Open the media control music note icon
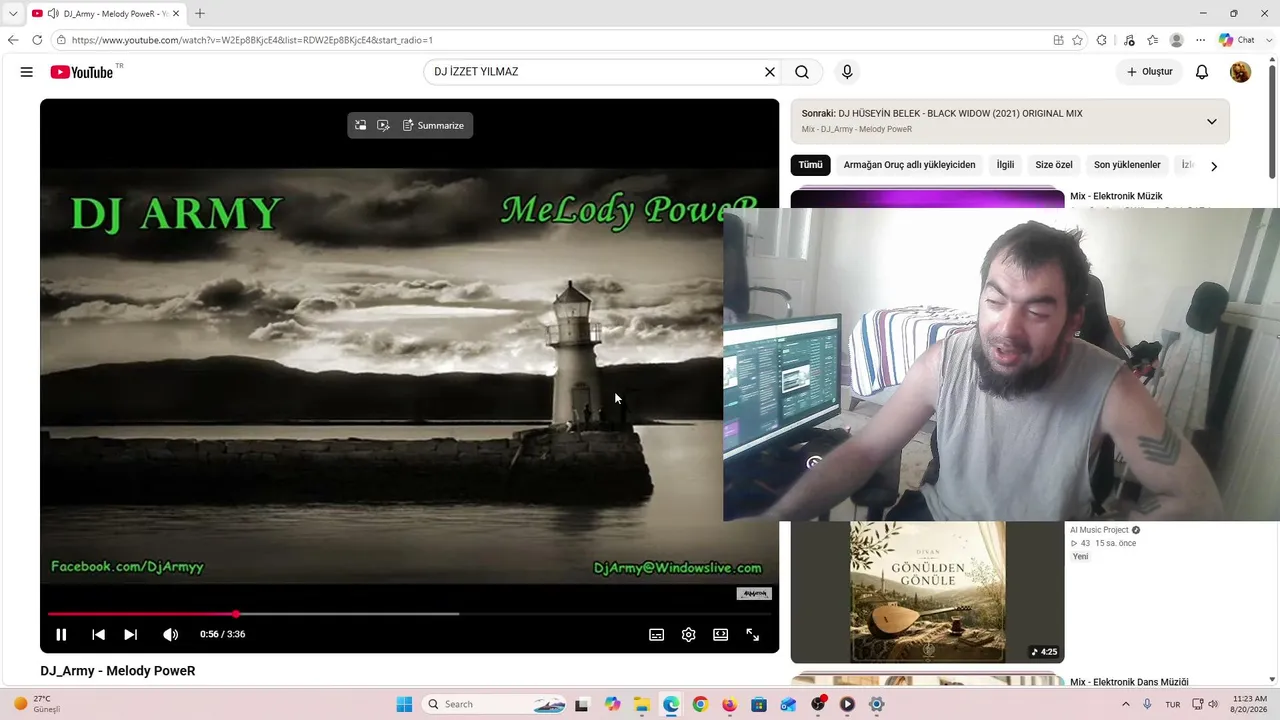1280x720 pixels. coord(1129,40)
